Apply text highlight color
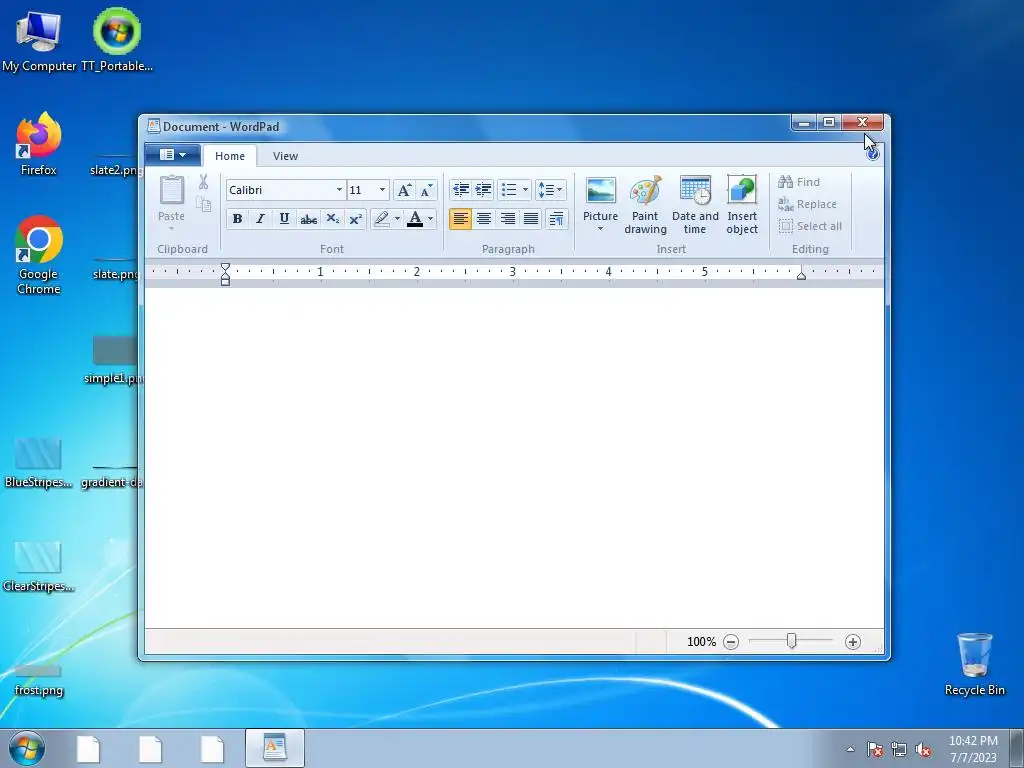1024x768 pixels. pyautogui.click(x=382, y=219)
